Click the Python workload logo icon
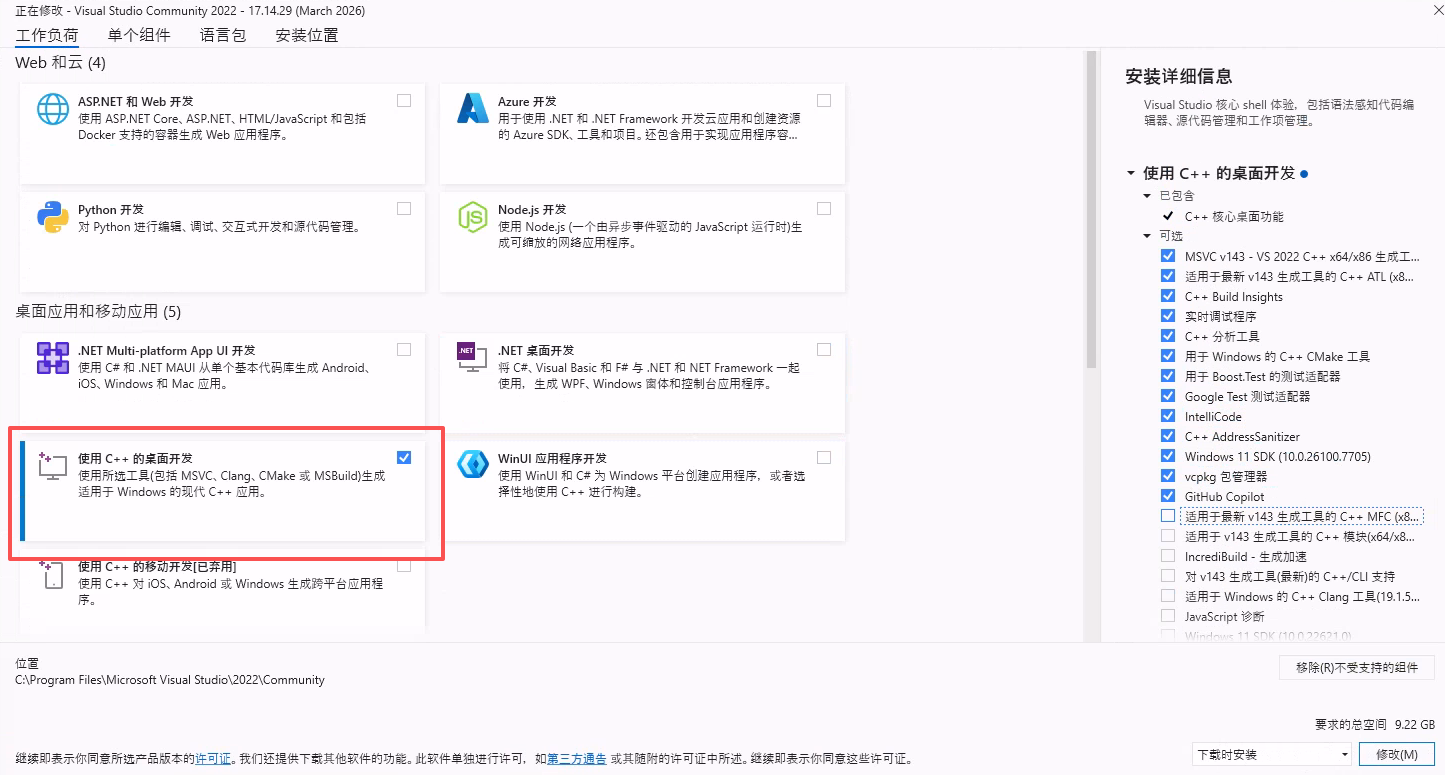The width and height of the screenshot is (1445, 775). (x=53, y=216)
